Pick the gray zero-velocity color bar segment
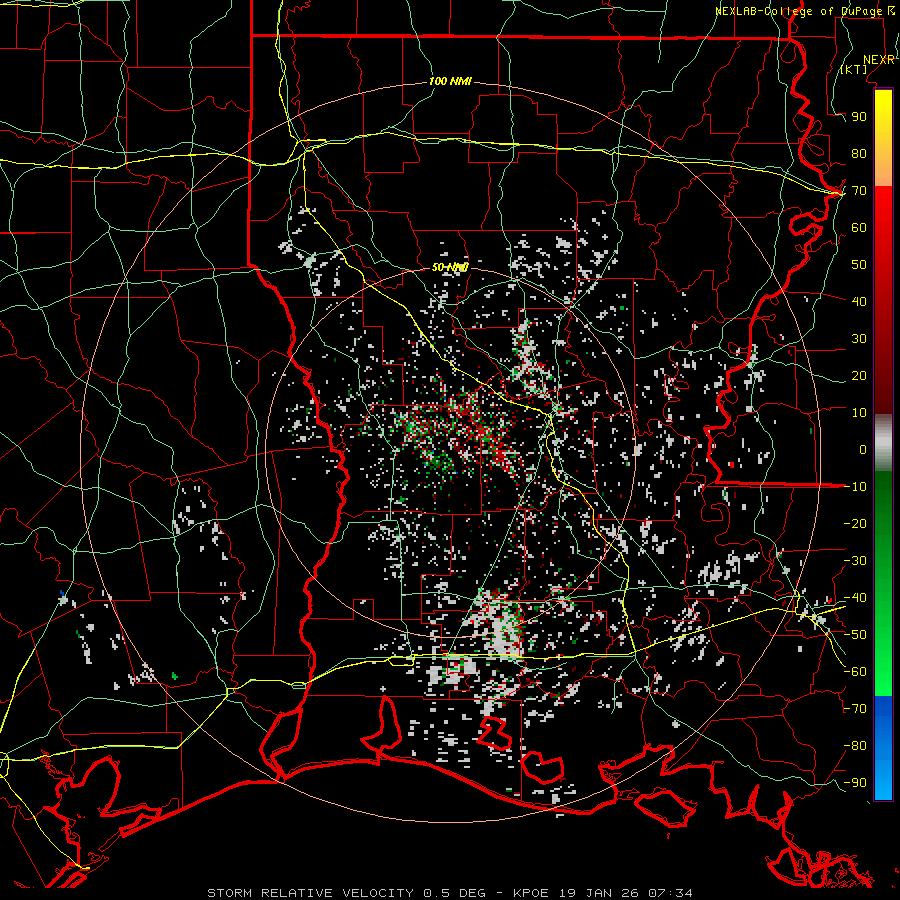Screen dimensions: 900x900 click(883, 442)
